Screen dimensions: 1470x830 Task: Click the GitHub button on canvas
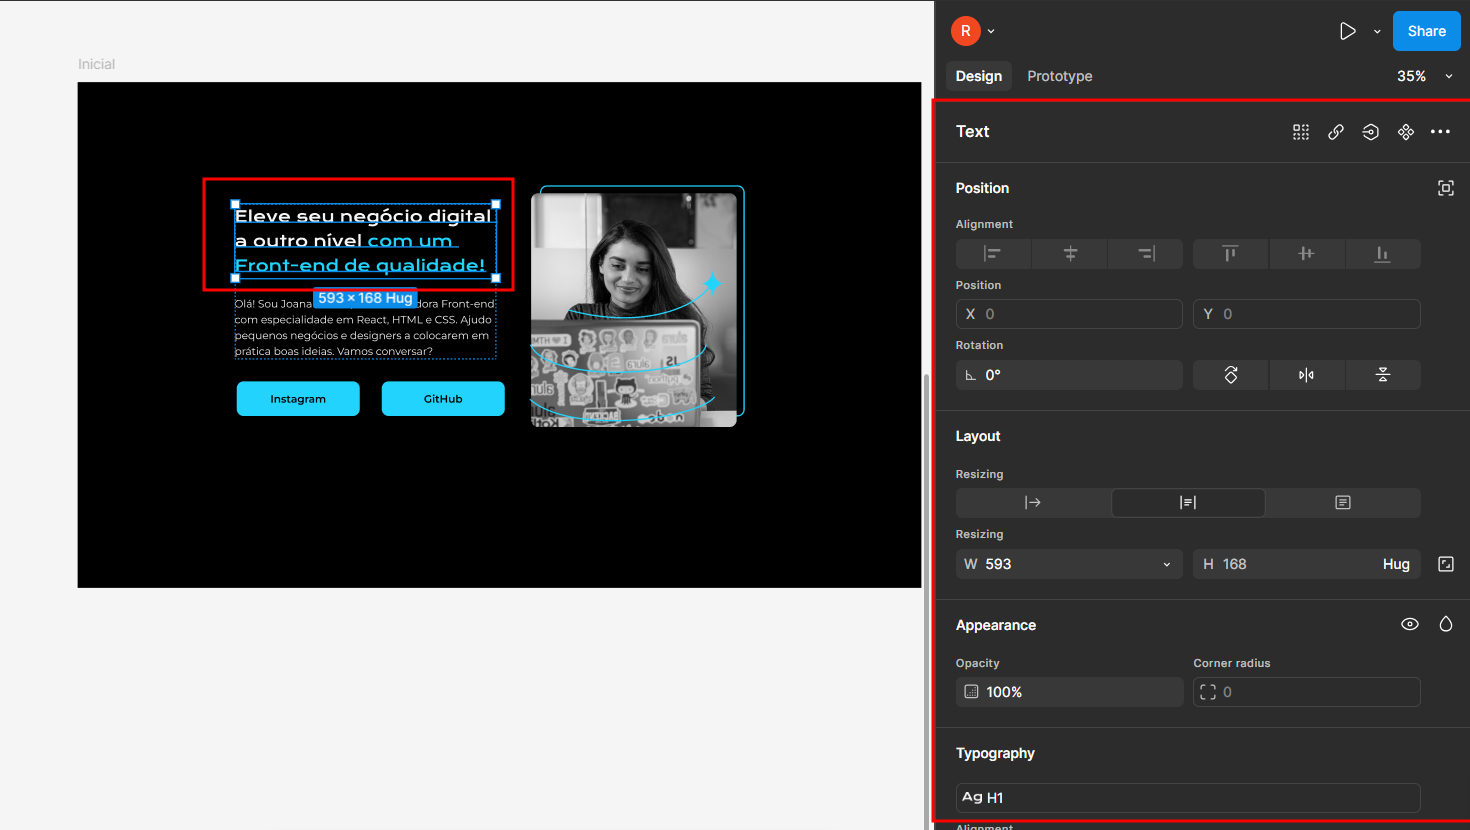click(443, 399)
